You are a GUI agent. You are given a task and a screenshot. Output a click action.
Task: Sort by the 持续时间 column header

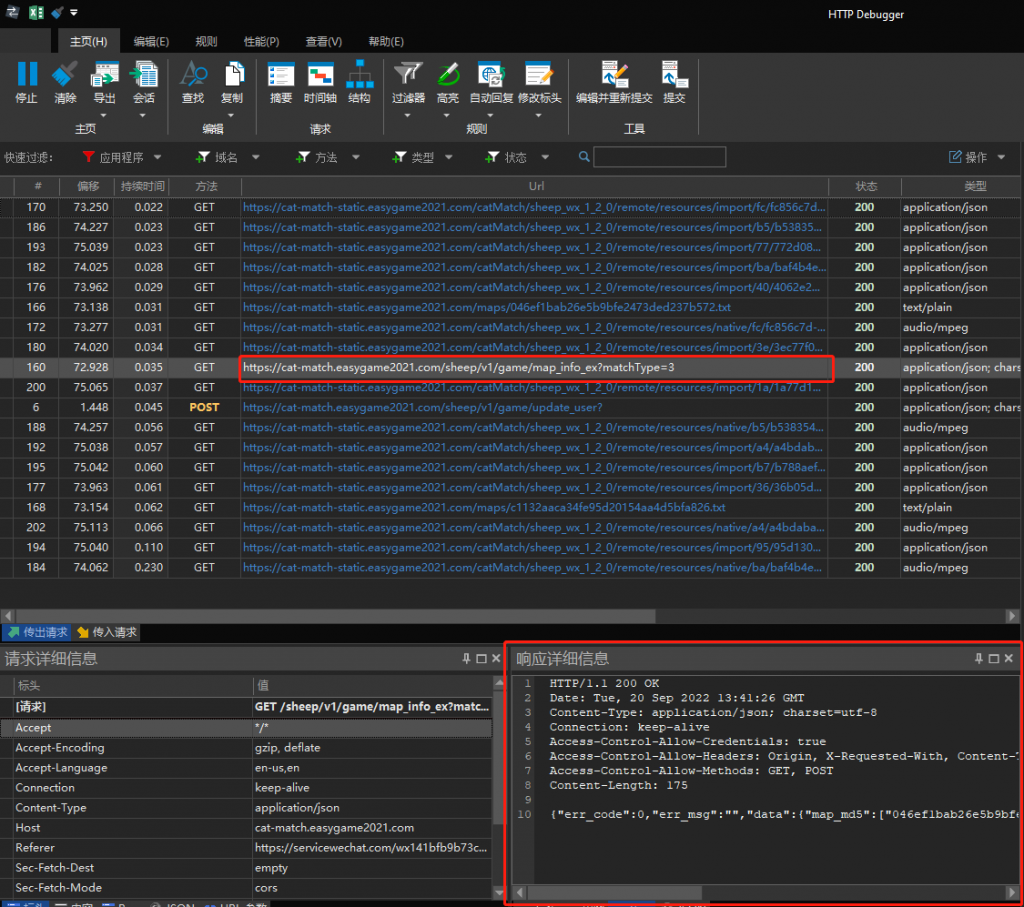coord(141,187)
